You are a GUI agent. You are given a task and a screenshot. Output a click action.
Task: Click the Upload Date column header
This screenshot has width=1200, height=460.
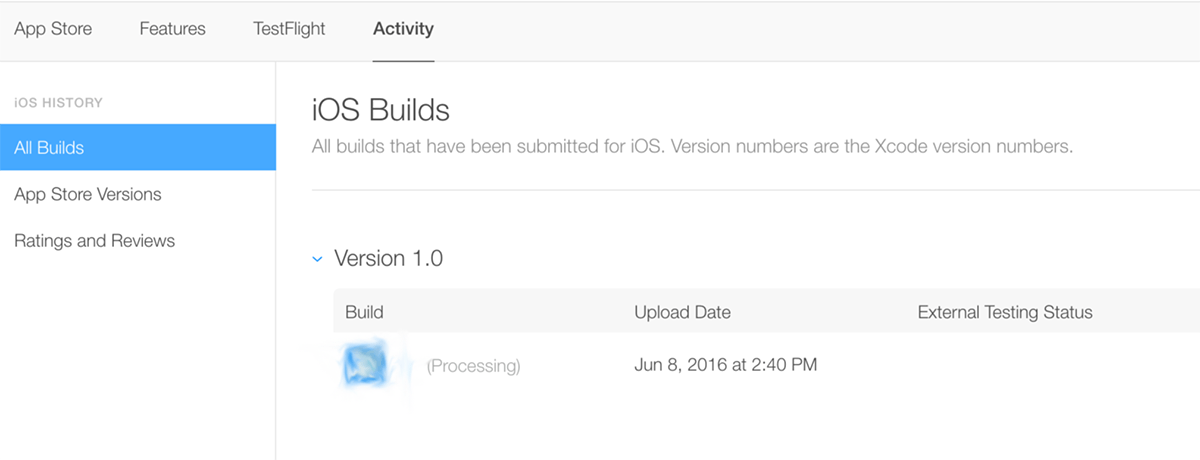682,312
